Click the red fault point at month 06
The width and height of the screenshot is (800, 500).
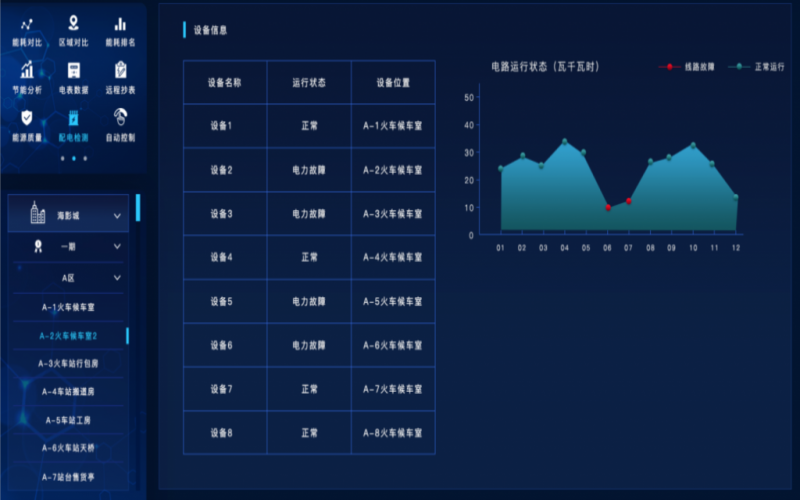point(608,208)
